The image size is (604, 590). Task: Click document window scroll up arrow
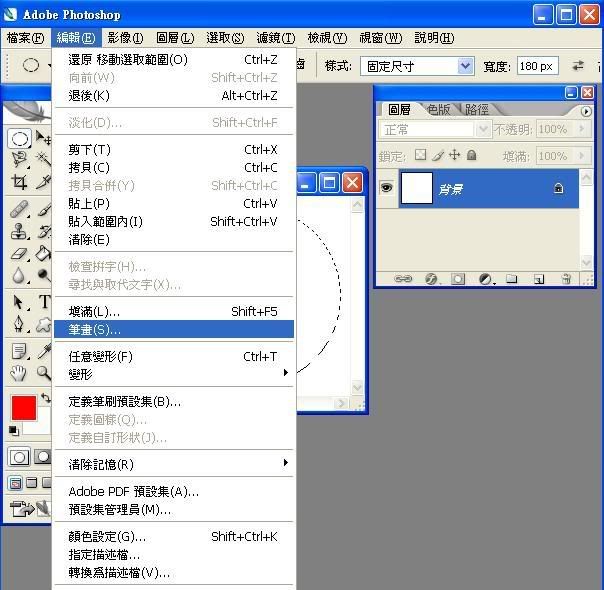[357, 205]
